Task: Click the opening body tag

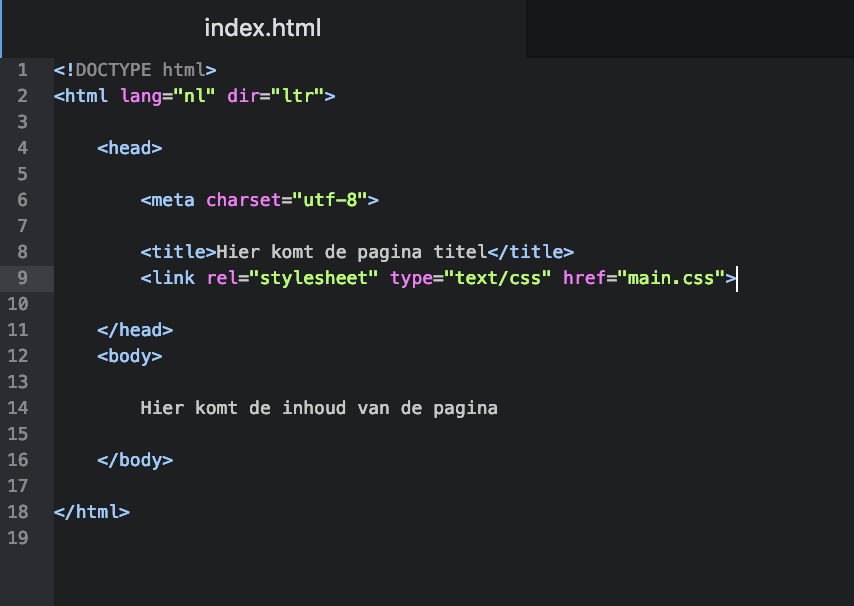Action: [130, 356]
